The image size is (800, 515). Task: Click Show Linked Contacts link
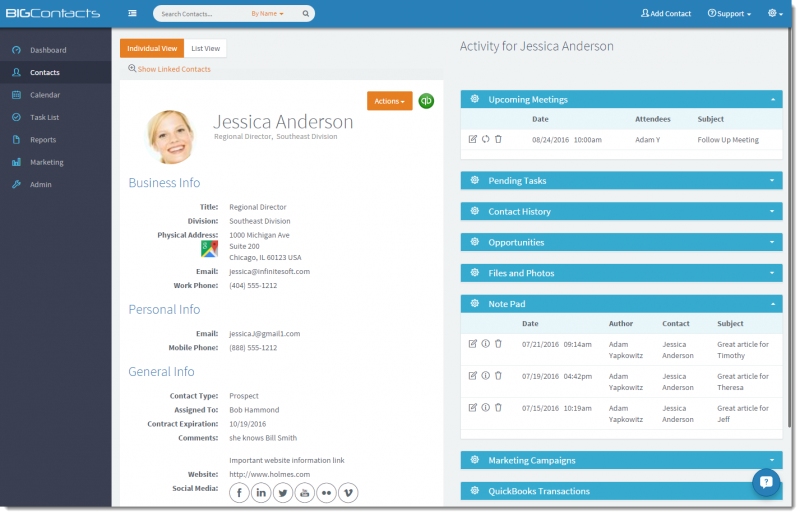coord(174,69)
